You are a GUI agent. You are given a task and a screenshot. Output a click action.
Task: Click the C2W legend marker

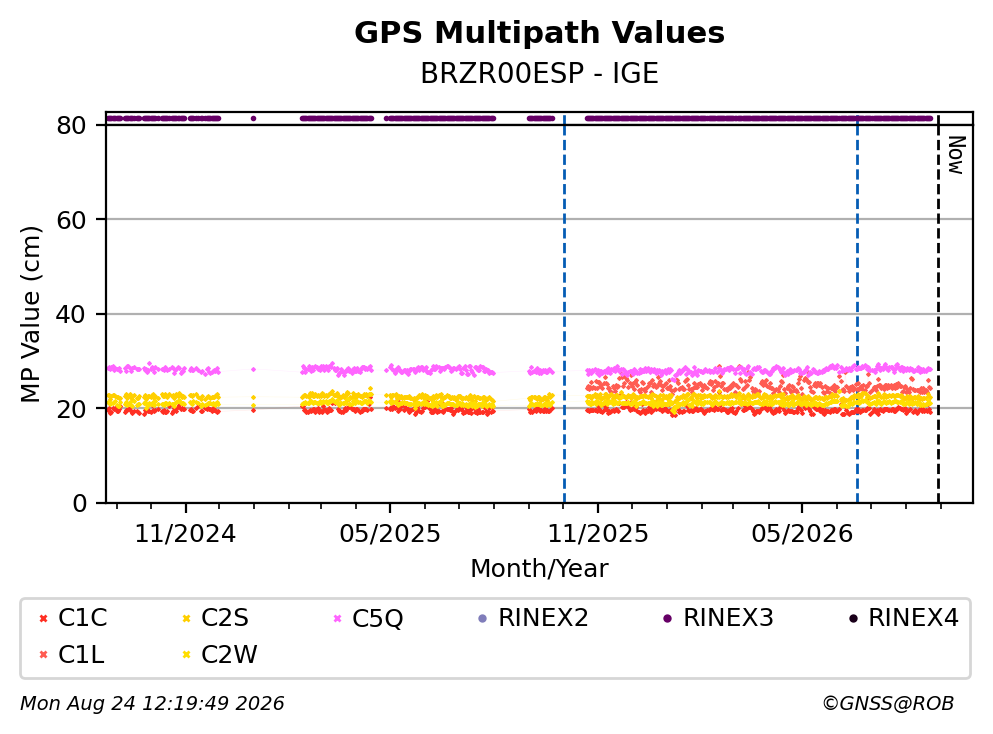[186, 655]
